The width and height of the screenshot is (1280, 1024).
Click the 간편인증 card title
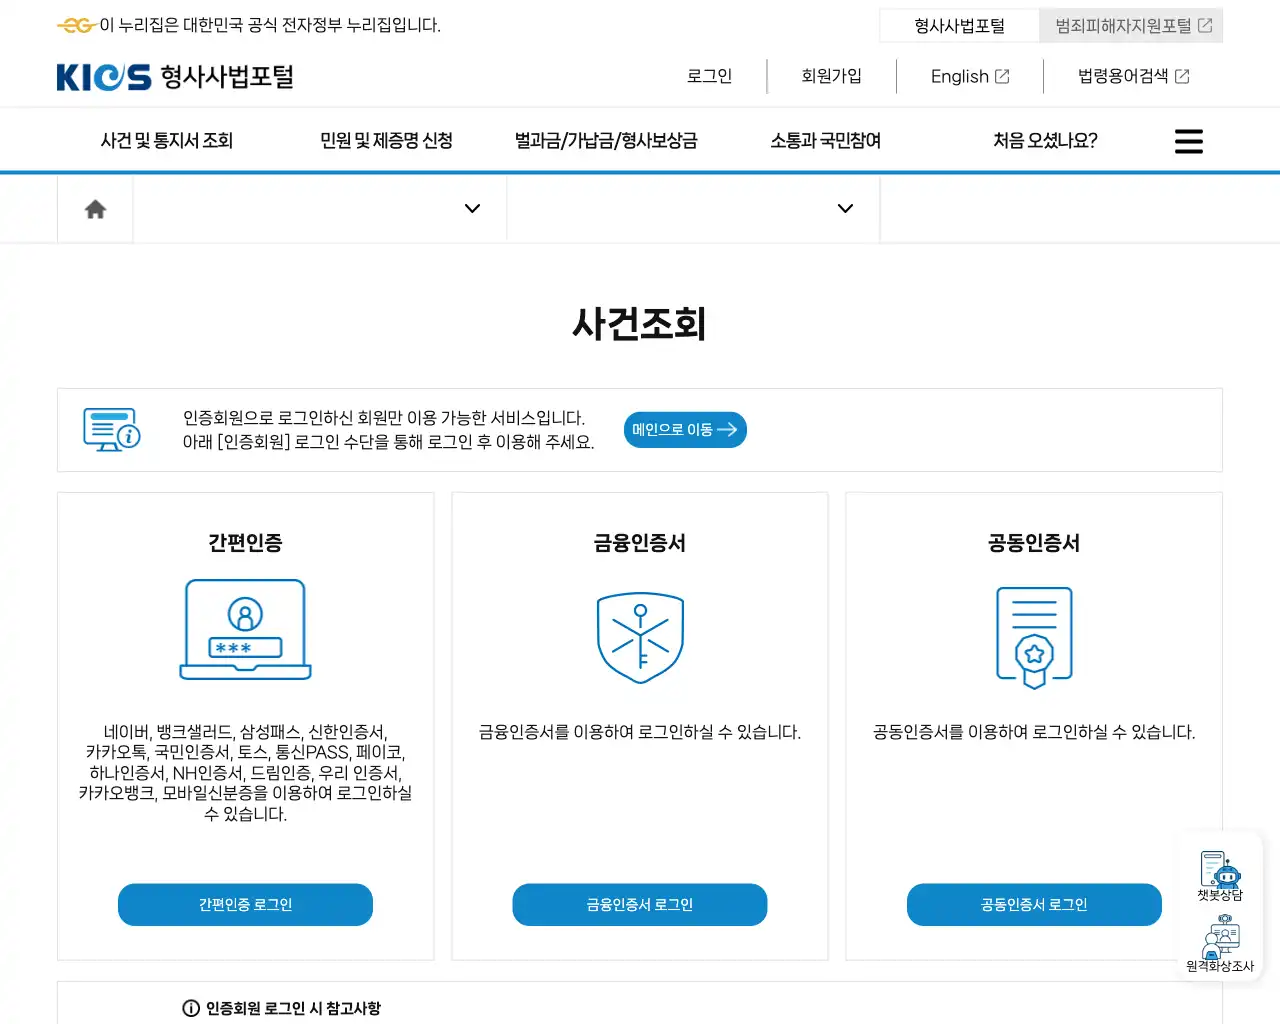pos(245,543)
